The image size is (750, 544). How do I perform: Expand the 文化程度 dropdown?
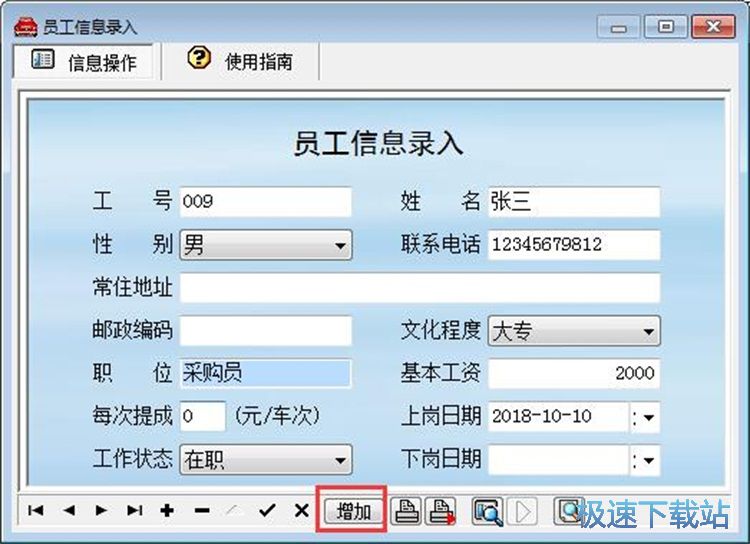649,332
